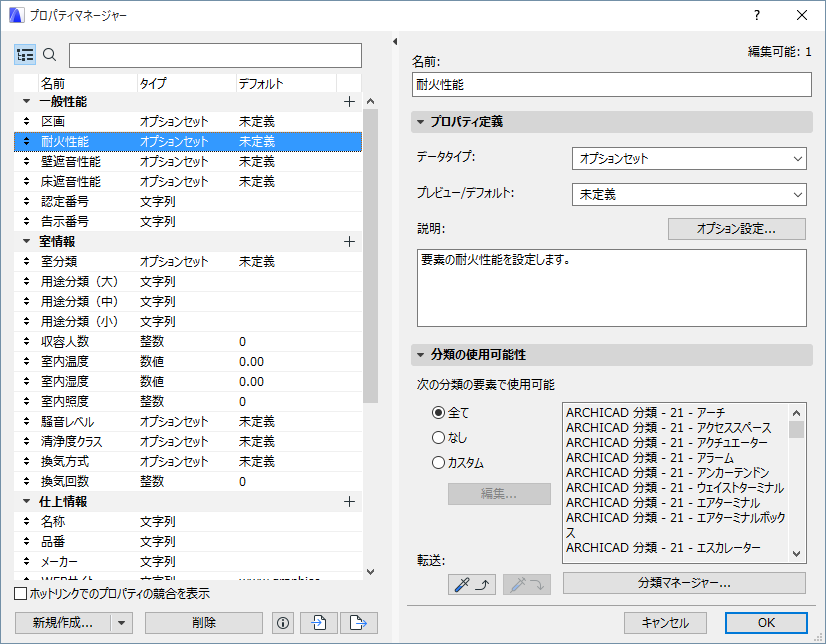Click the export properties icon button
The width and height of the screenshot is (826, 644).
click(x=359, y=623)
